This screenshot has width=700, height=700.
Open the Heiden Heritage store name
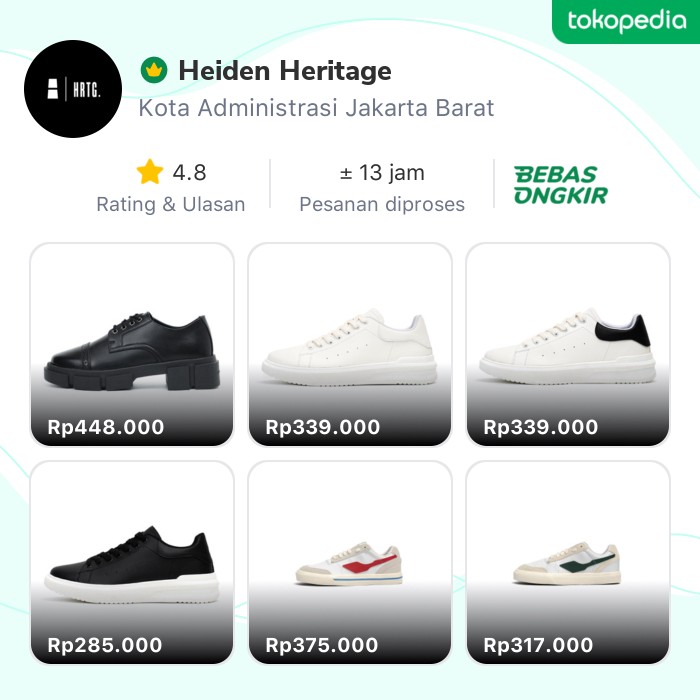pos(285,71)
